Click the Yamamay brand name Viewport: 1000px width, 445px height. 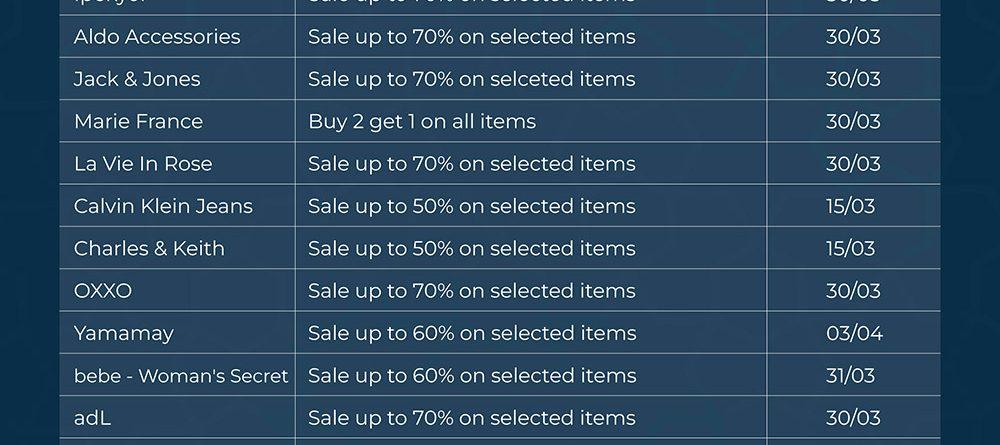[124, 333]
